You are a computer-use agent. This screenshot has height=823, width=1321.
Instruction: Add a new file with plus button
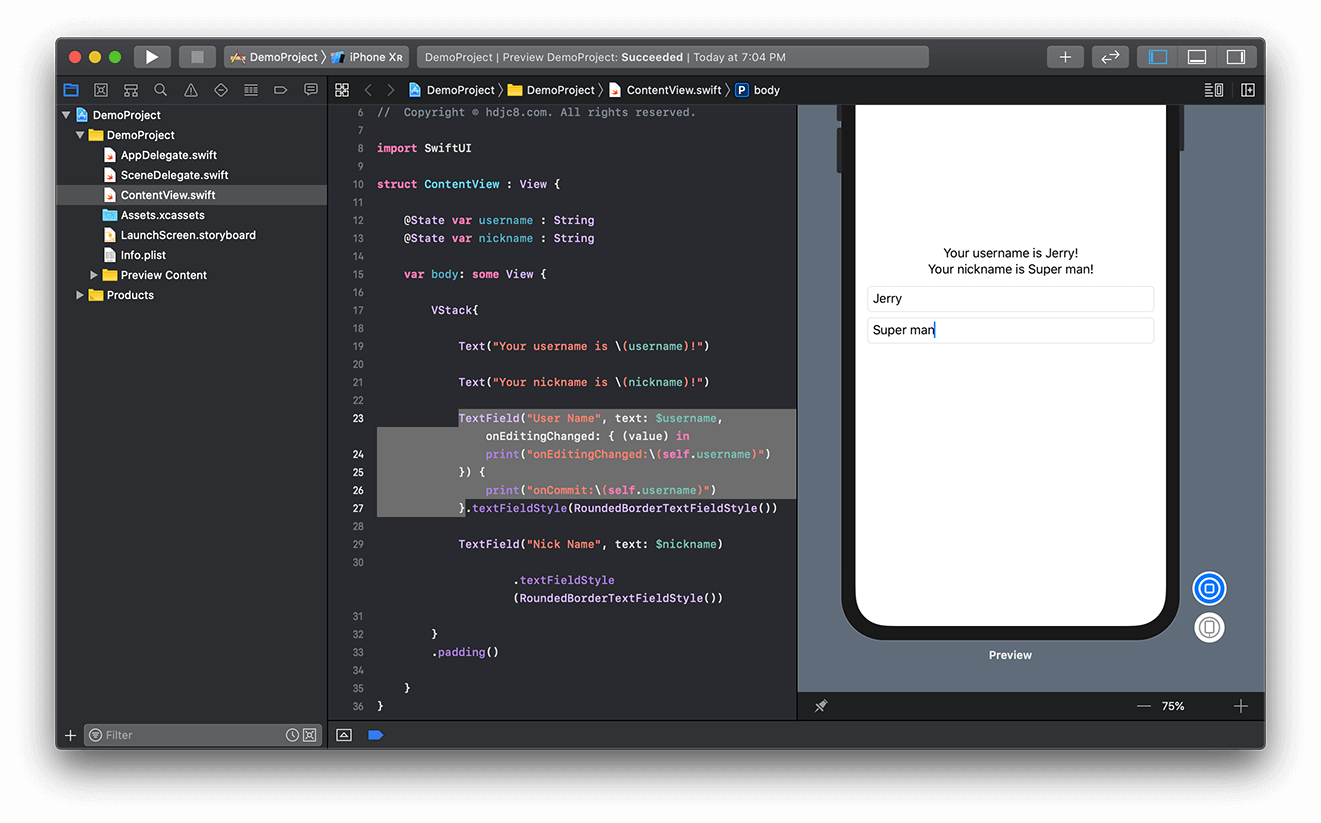coord(70,735)
